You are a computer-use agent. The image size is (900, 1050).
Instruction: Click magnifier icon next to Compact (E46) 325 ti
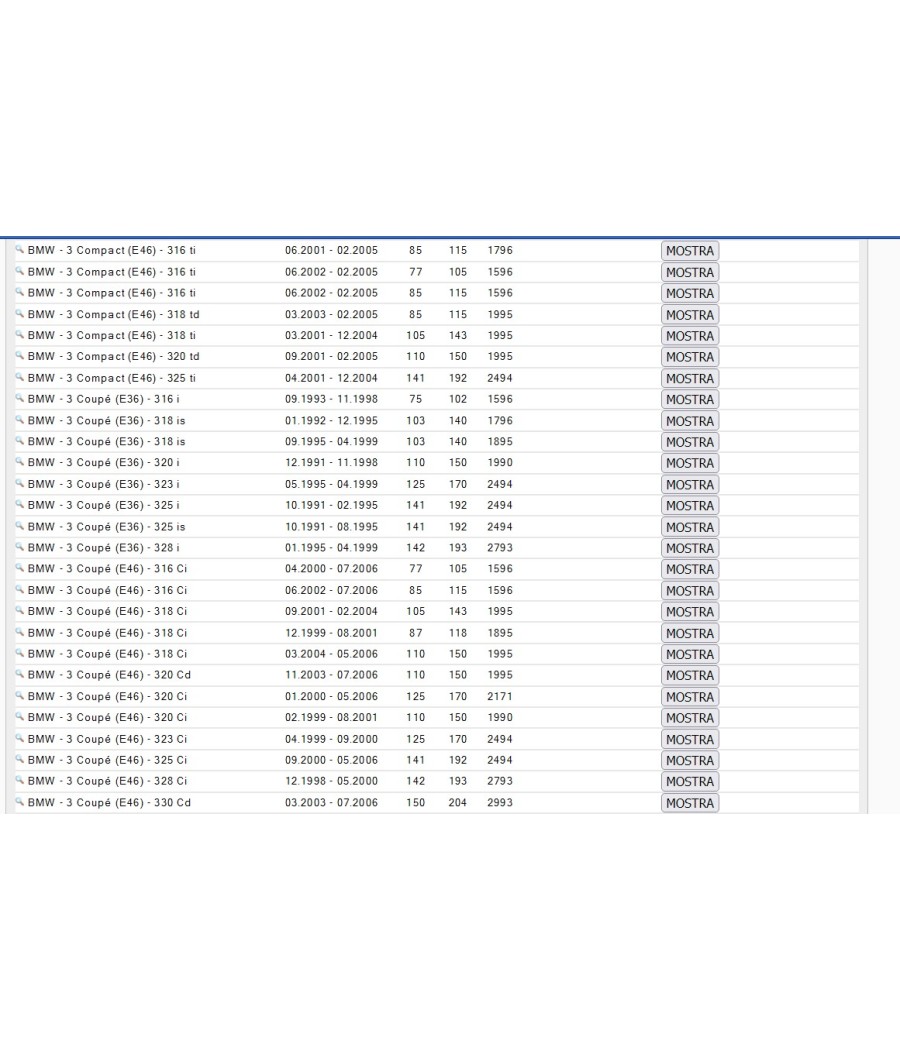pyautogui.click(x=19, y=377)
